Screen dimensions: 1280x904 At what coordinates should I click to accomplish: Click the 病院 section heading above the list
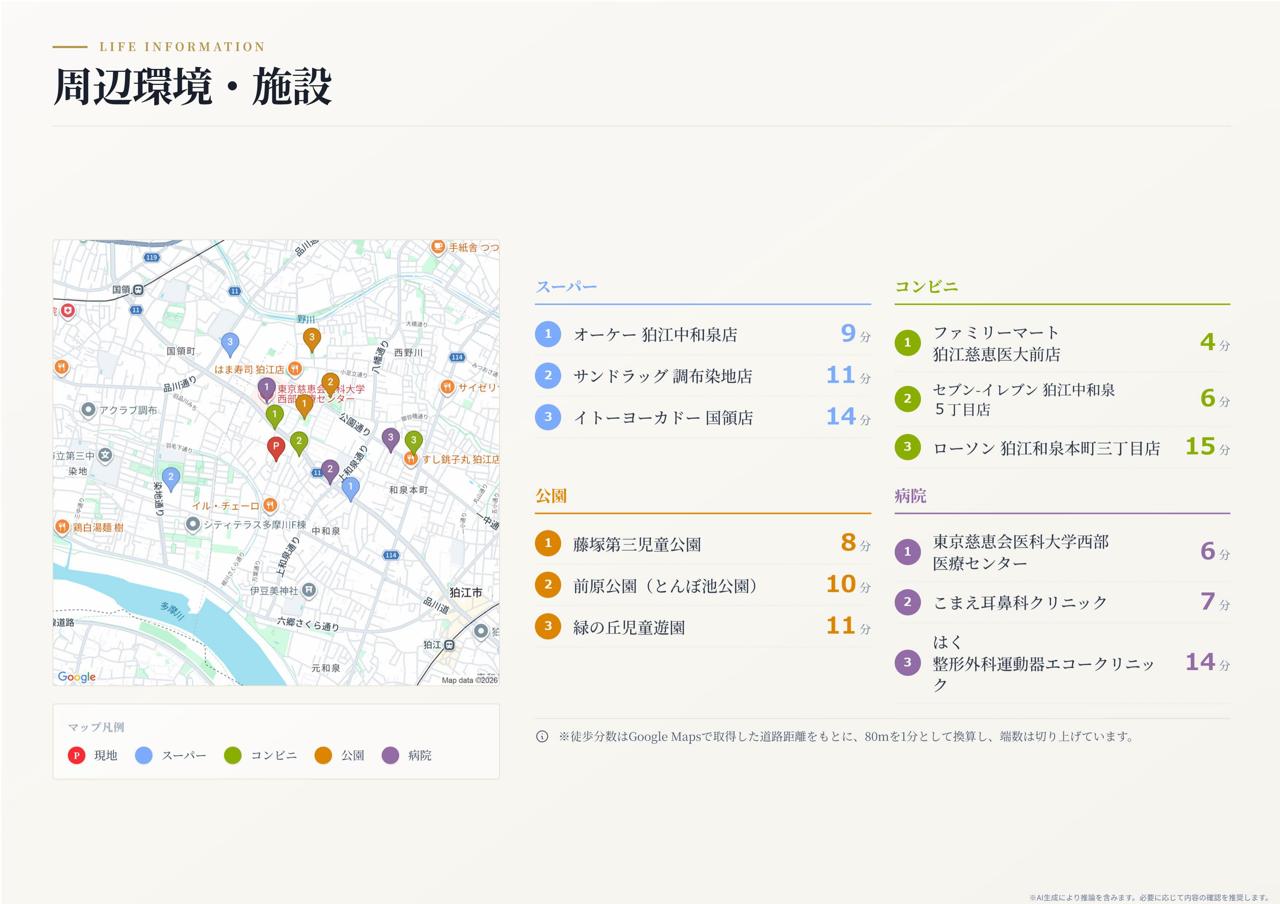[910, 496]
